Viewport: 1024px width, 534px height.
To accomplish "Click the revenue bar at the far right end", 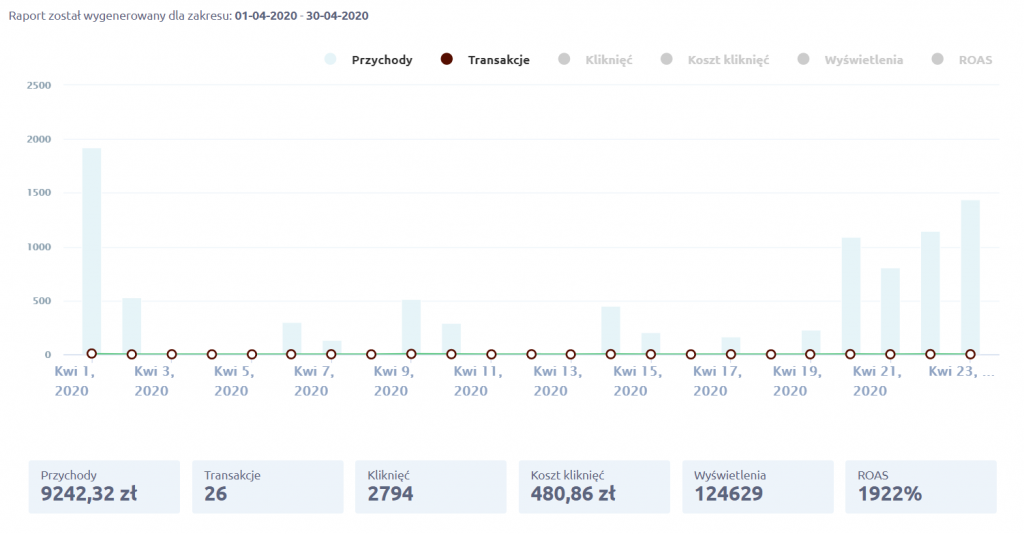I will (x=970, y=277).
